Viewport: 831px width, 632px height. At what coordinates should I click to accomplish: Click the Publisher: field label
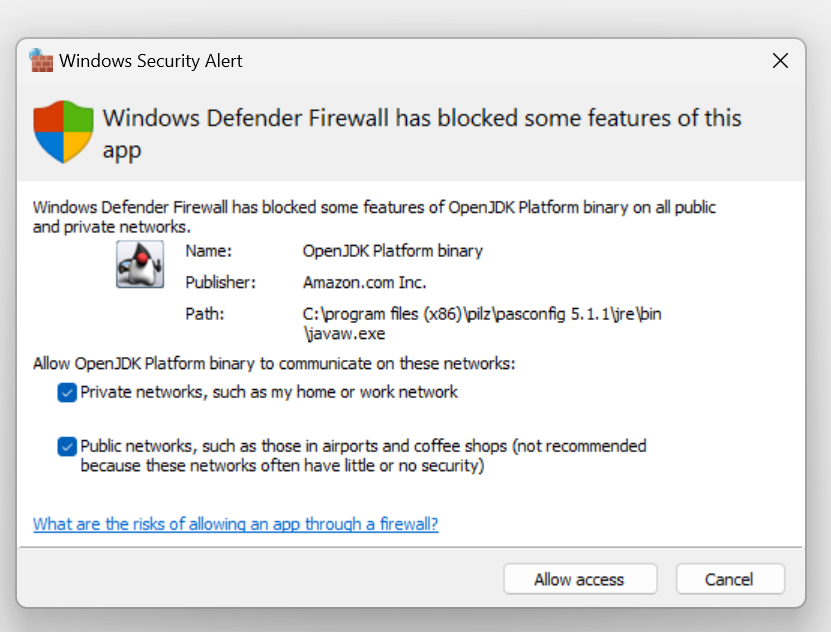[220, 282]
